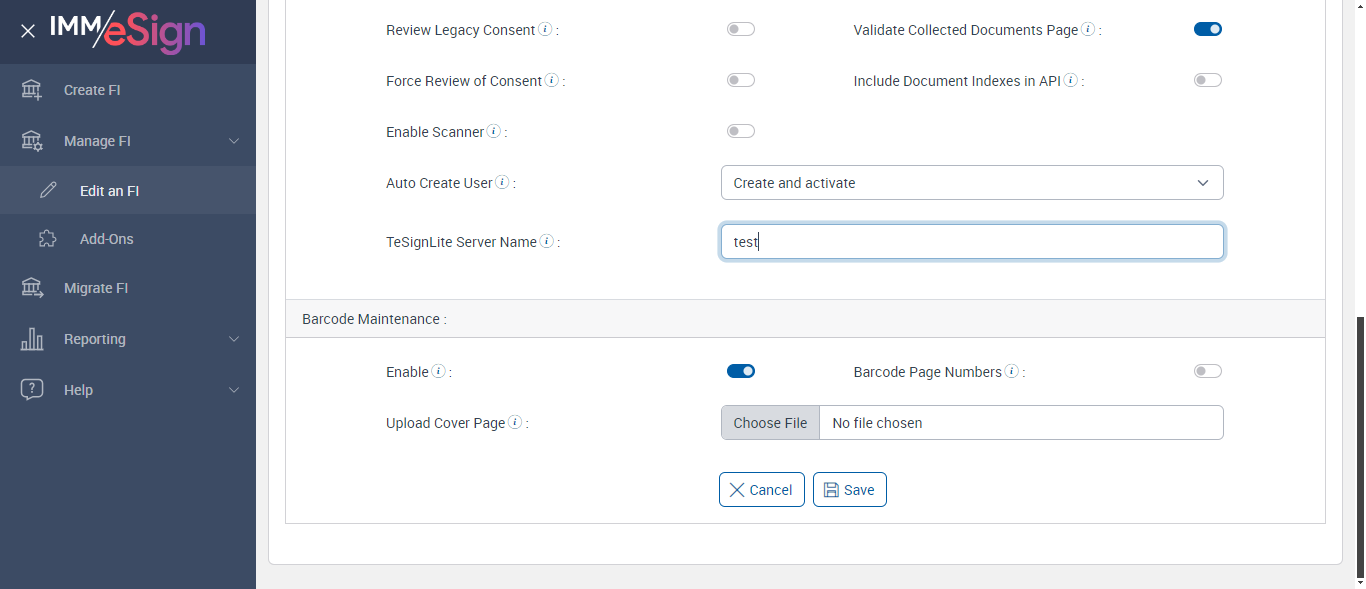This screenshot has width=1366, height=589.
Task: Click the info icon next to Auto Create User
Action: 502,183
